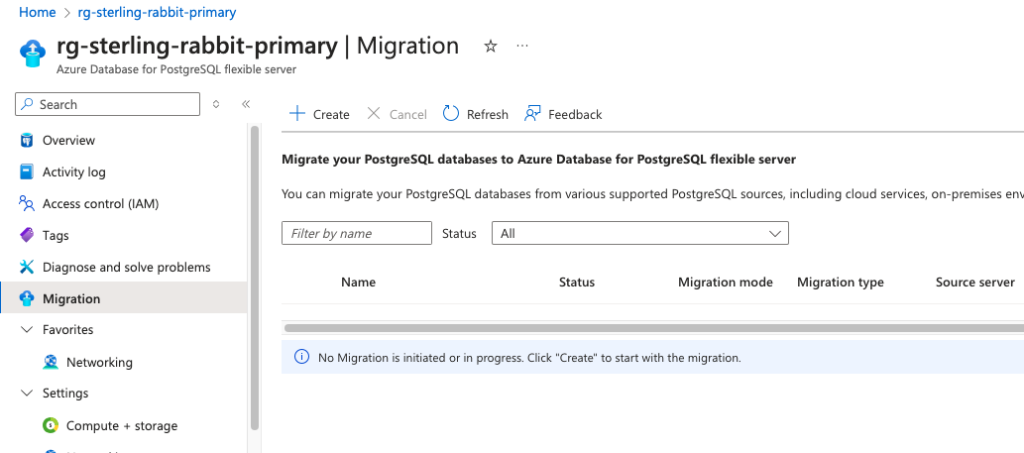This screenshot has width=1024, height=453.
Task: Collapse the Favorites section
Action: (x=26, y=330)
